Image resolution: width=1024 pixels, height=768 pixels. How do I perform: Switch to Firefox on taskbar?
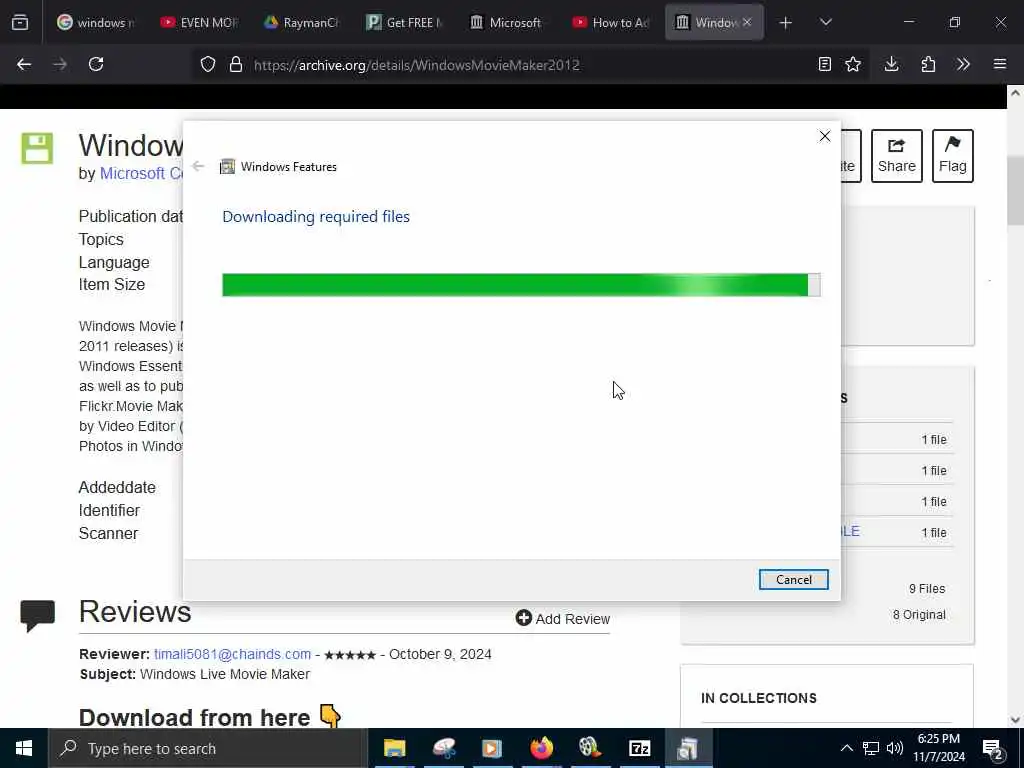point(541,748)
